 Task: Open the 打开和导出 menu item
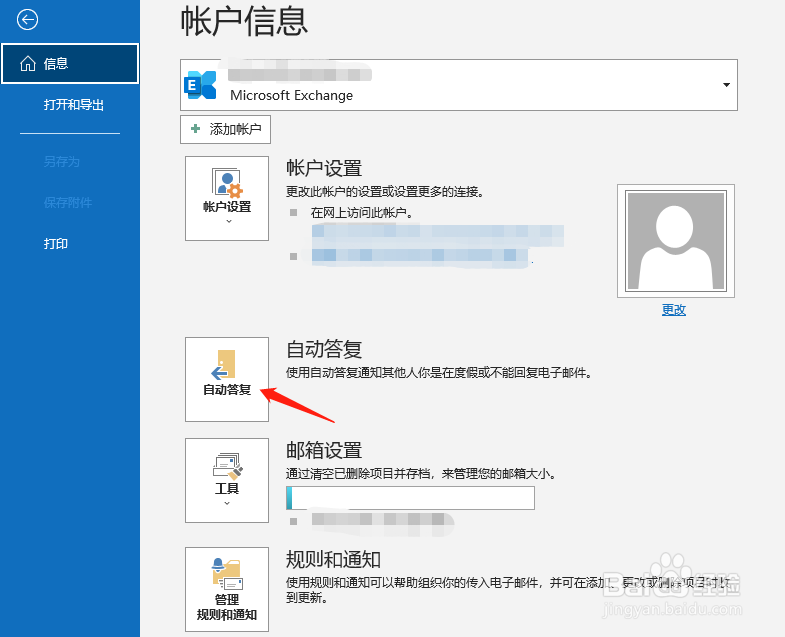pyautogui.click(x=74, y=105)
